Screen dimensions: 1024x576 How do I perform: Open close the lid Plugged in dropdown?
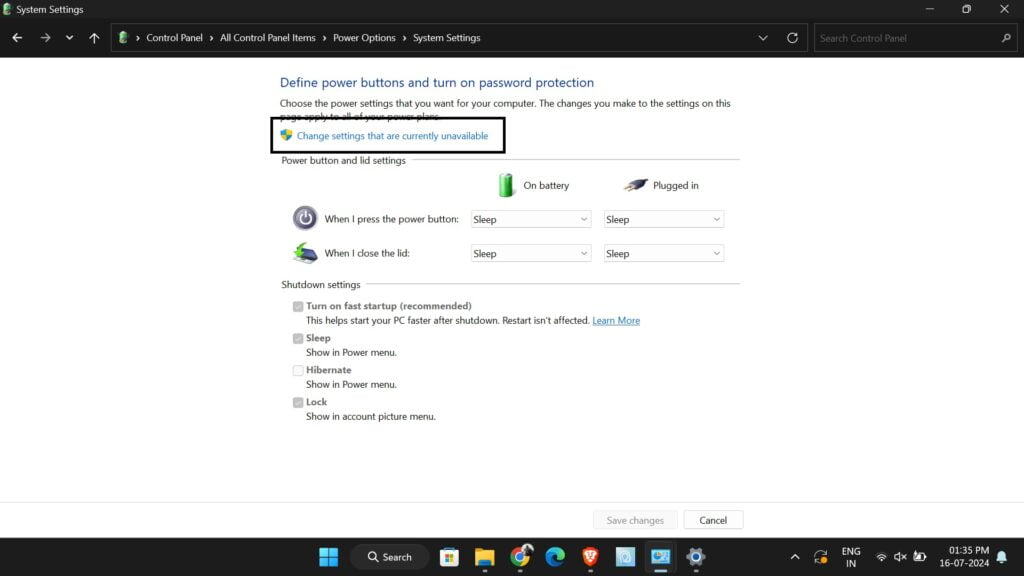pyautogui.click(x=664, y=253)
